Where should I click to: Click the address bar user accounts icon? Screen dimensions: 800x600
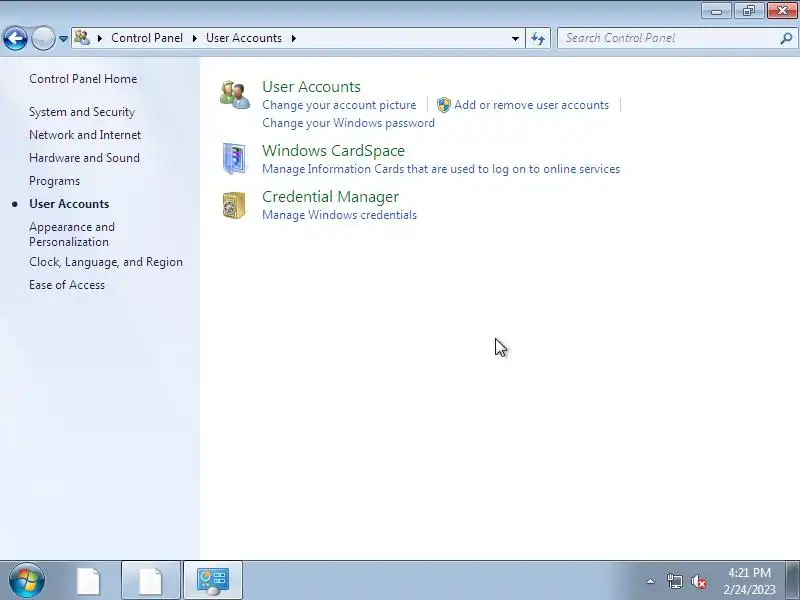pyautogui.click(x=82, y=38)
